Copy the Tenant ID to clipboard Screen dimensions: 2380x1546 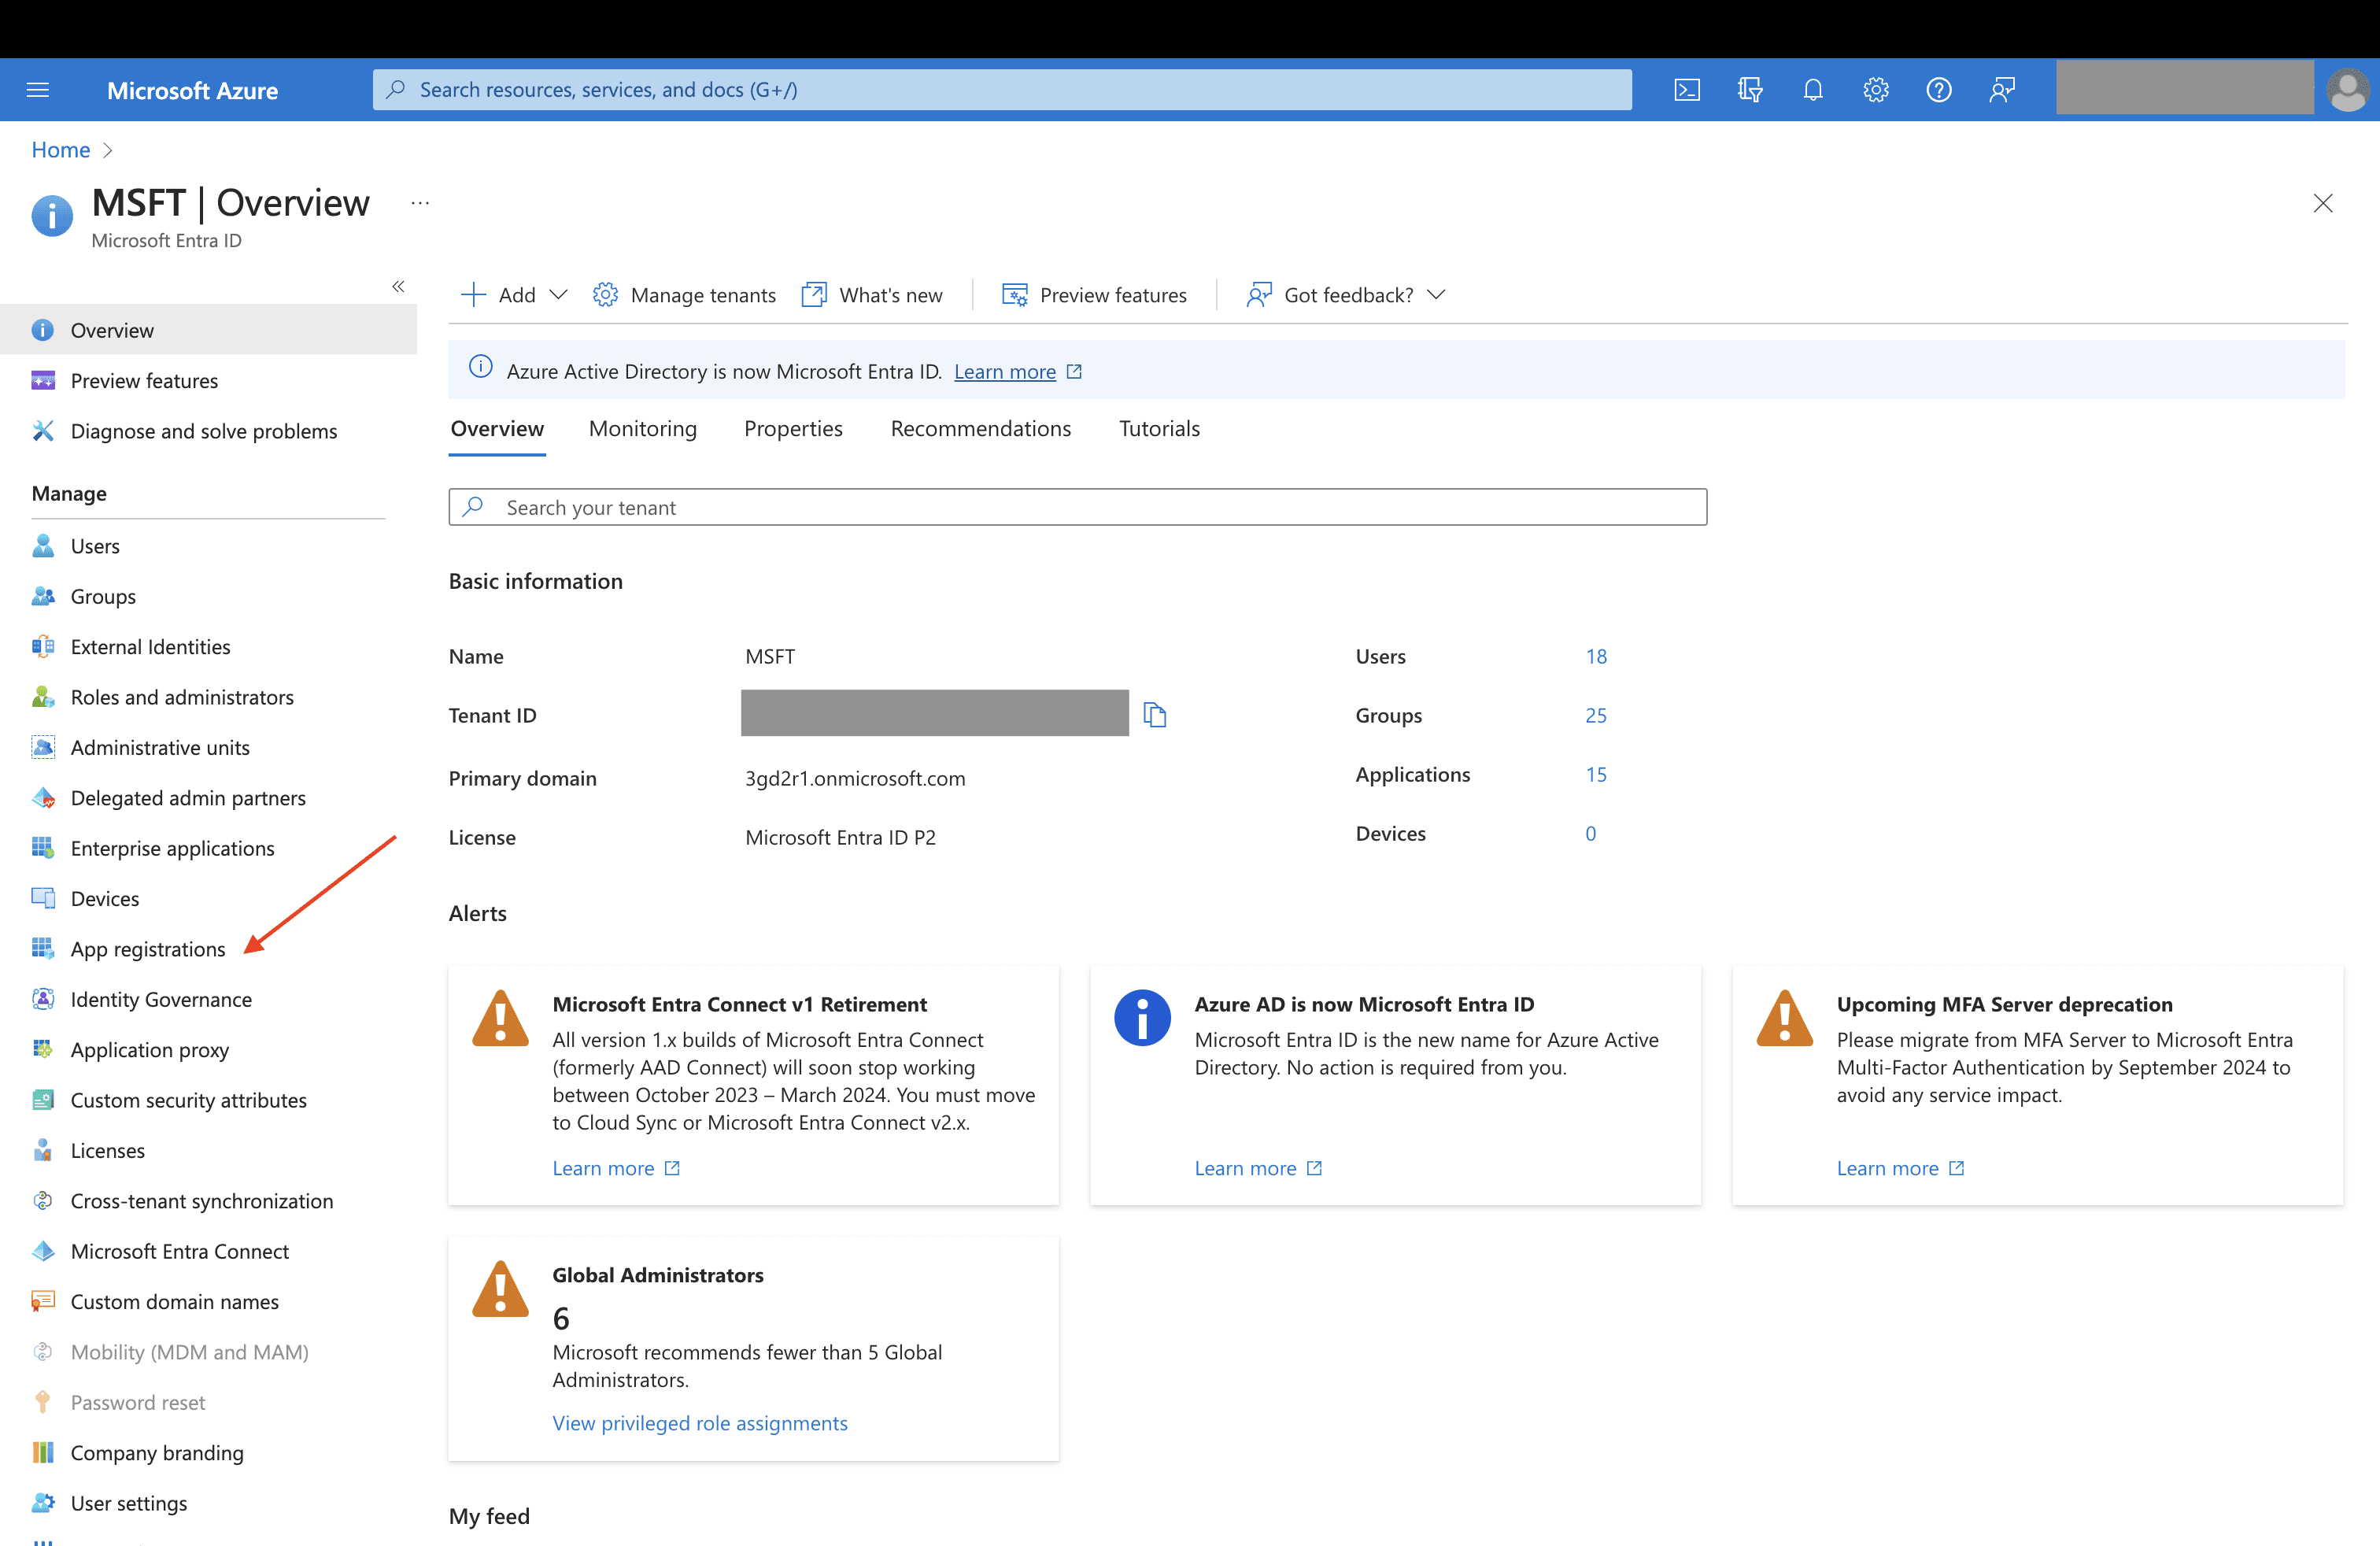point(1155,714)
